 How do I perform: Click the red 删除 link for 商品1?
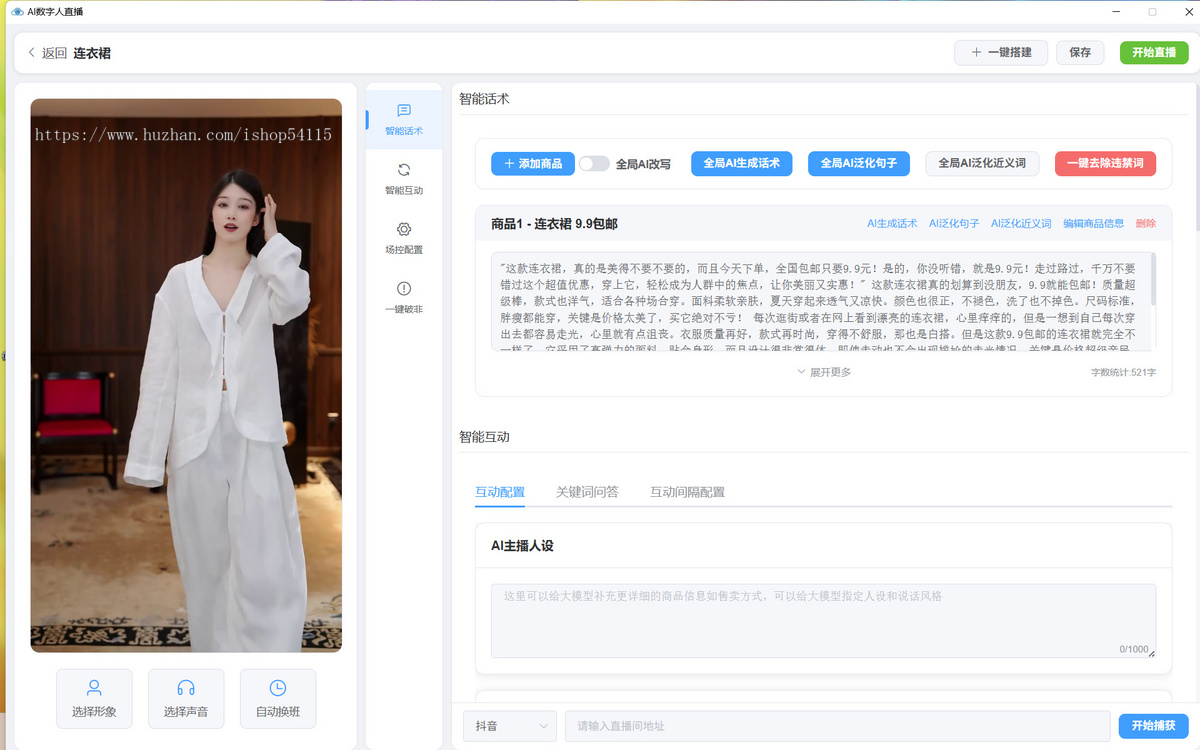(x=1146, y=224)
